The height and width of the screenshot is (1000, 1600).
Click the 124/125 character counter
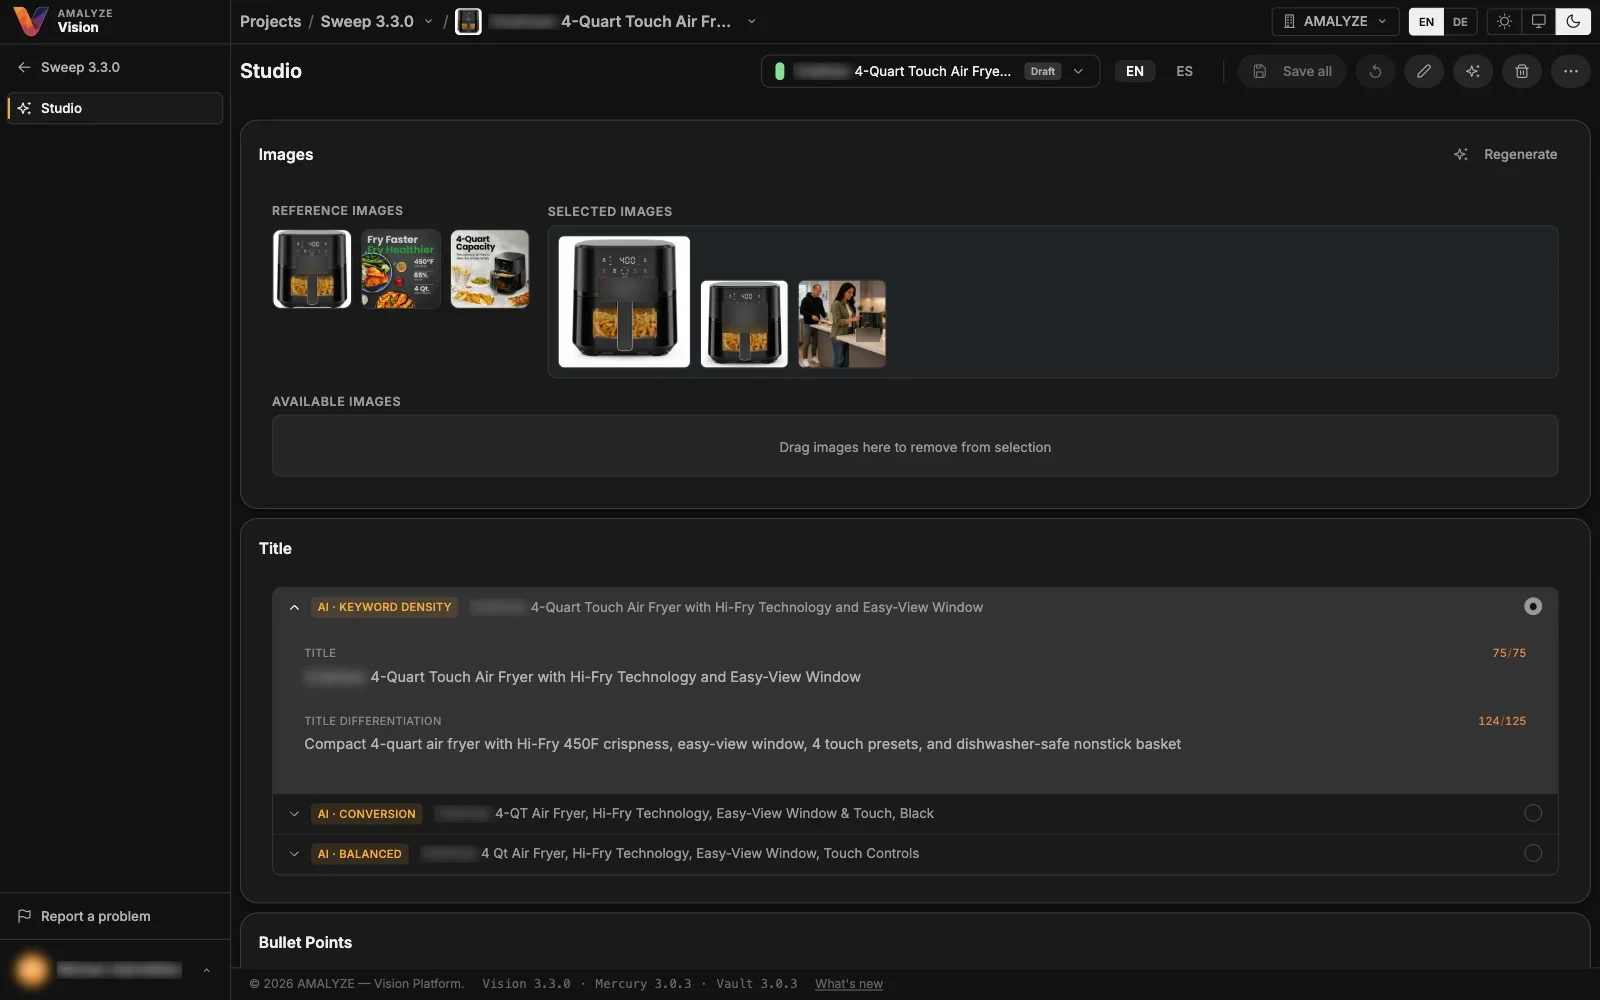click(x=1502, y=721)
